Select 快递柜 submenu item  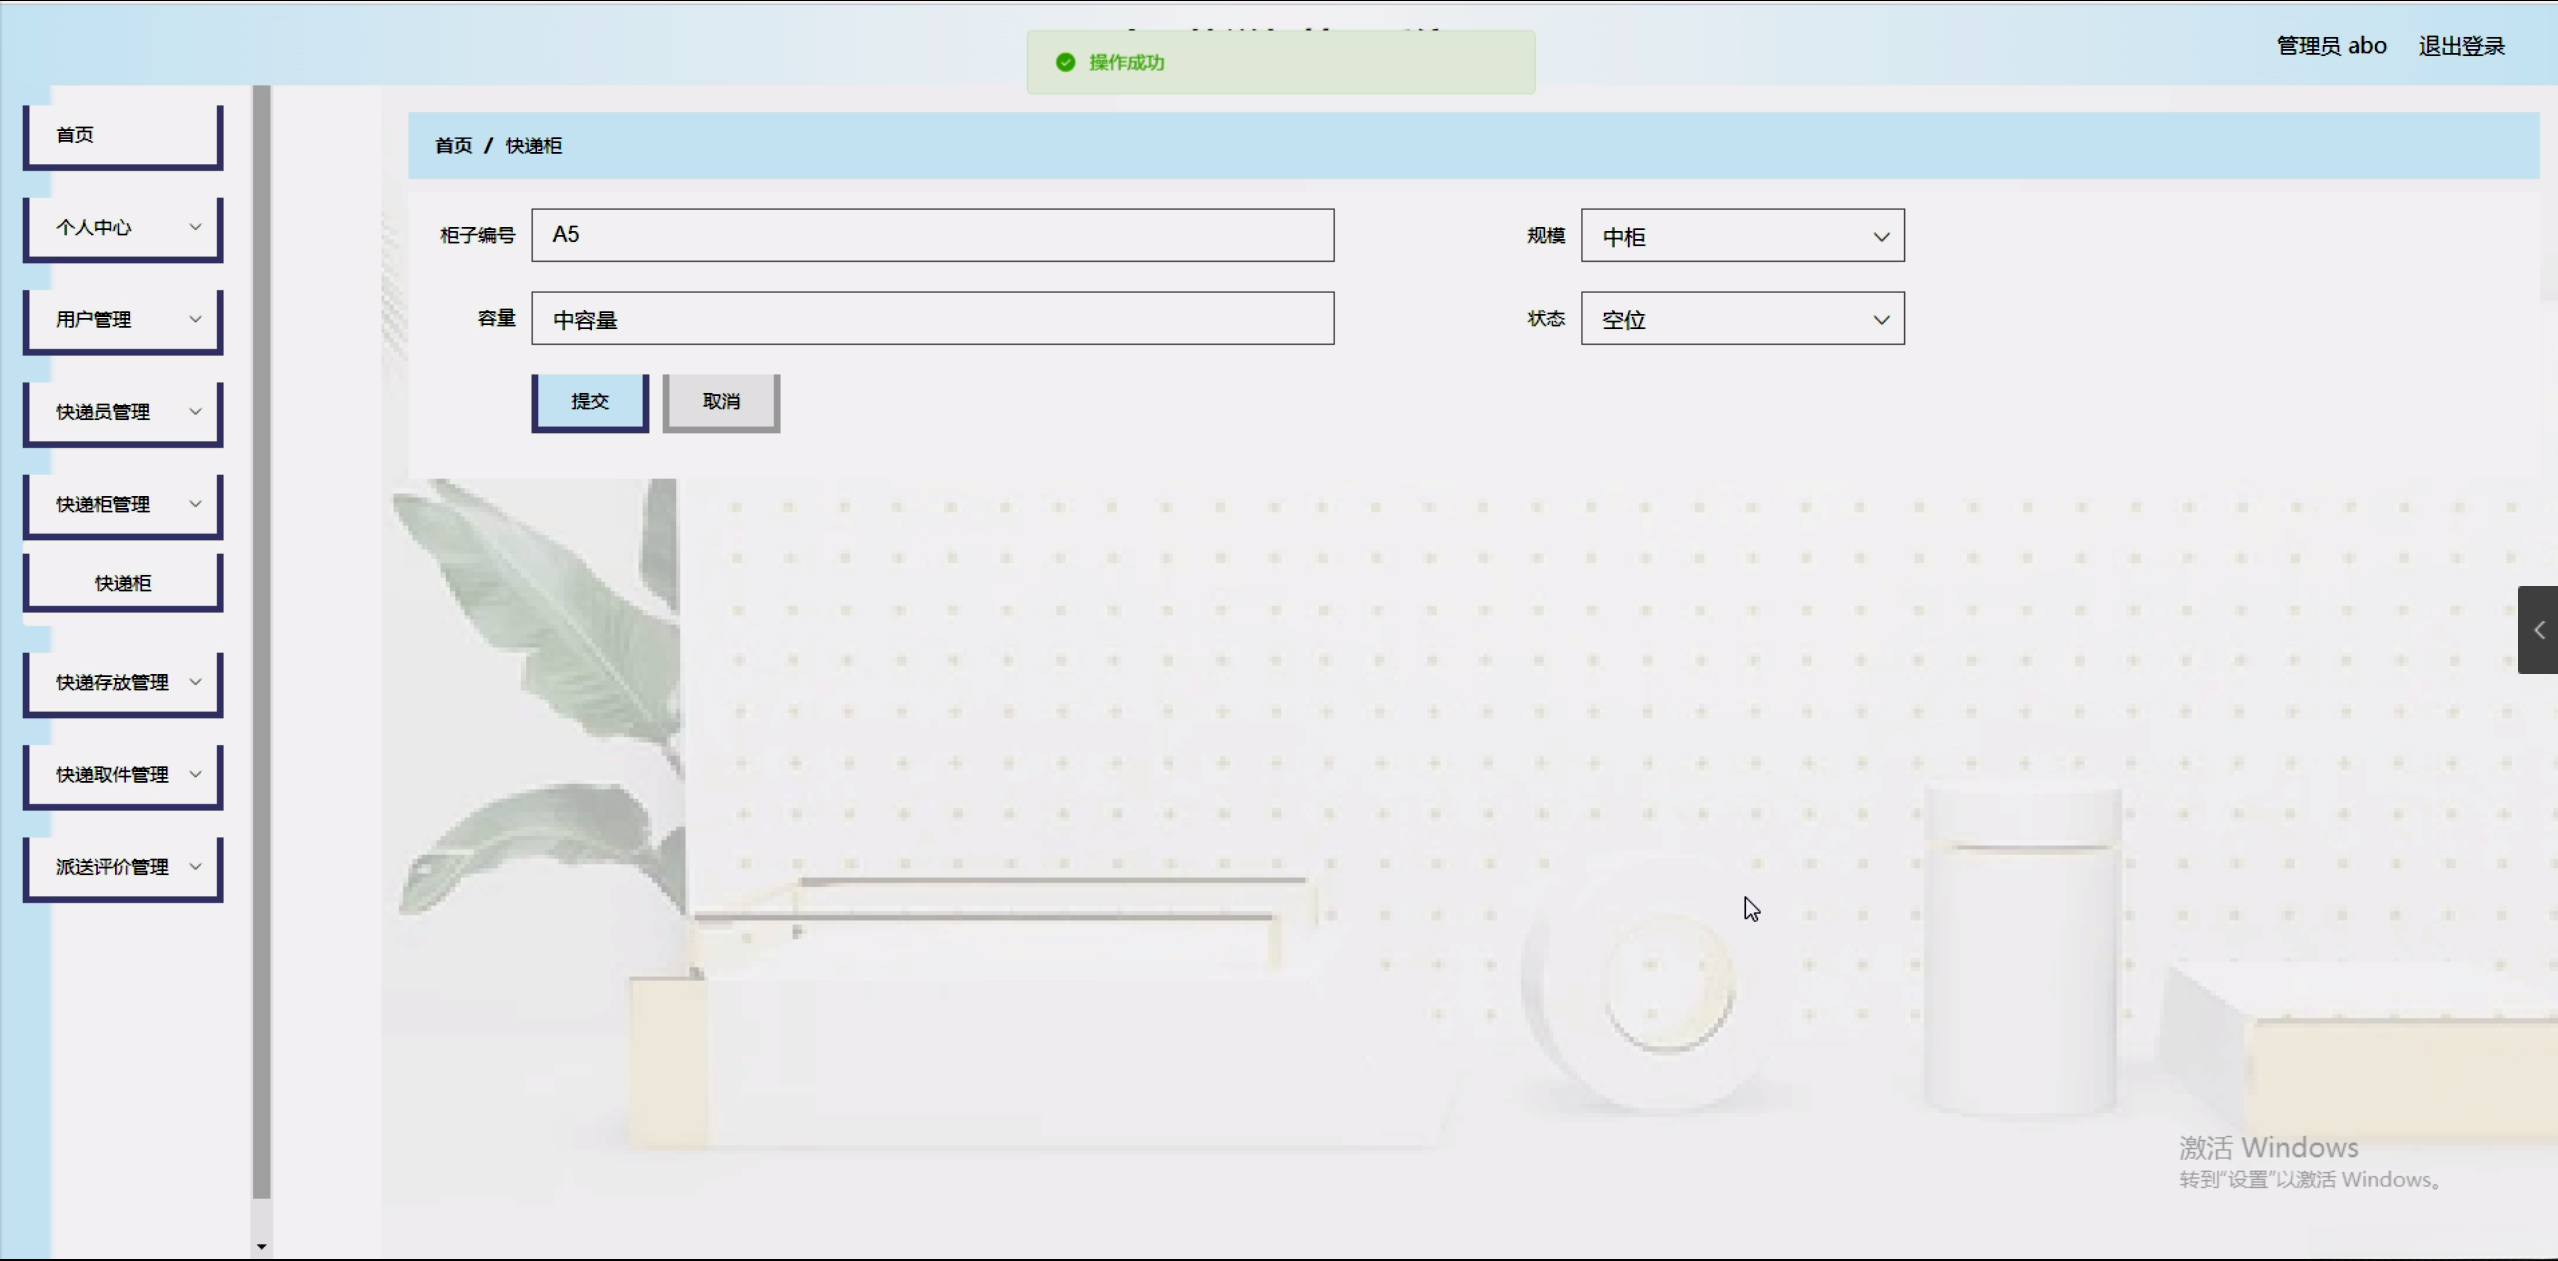coord(122,583)
